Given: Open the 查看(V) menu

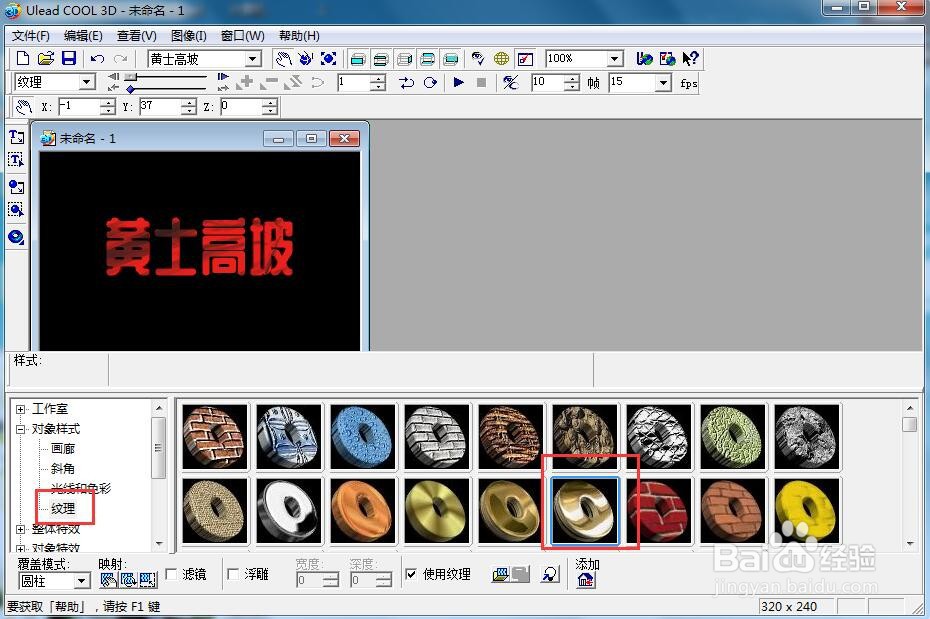Looking at the screenshot, I should click(137, 36).
